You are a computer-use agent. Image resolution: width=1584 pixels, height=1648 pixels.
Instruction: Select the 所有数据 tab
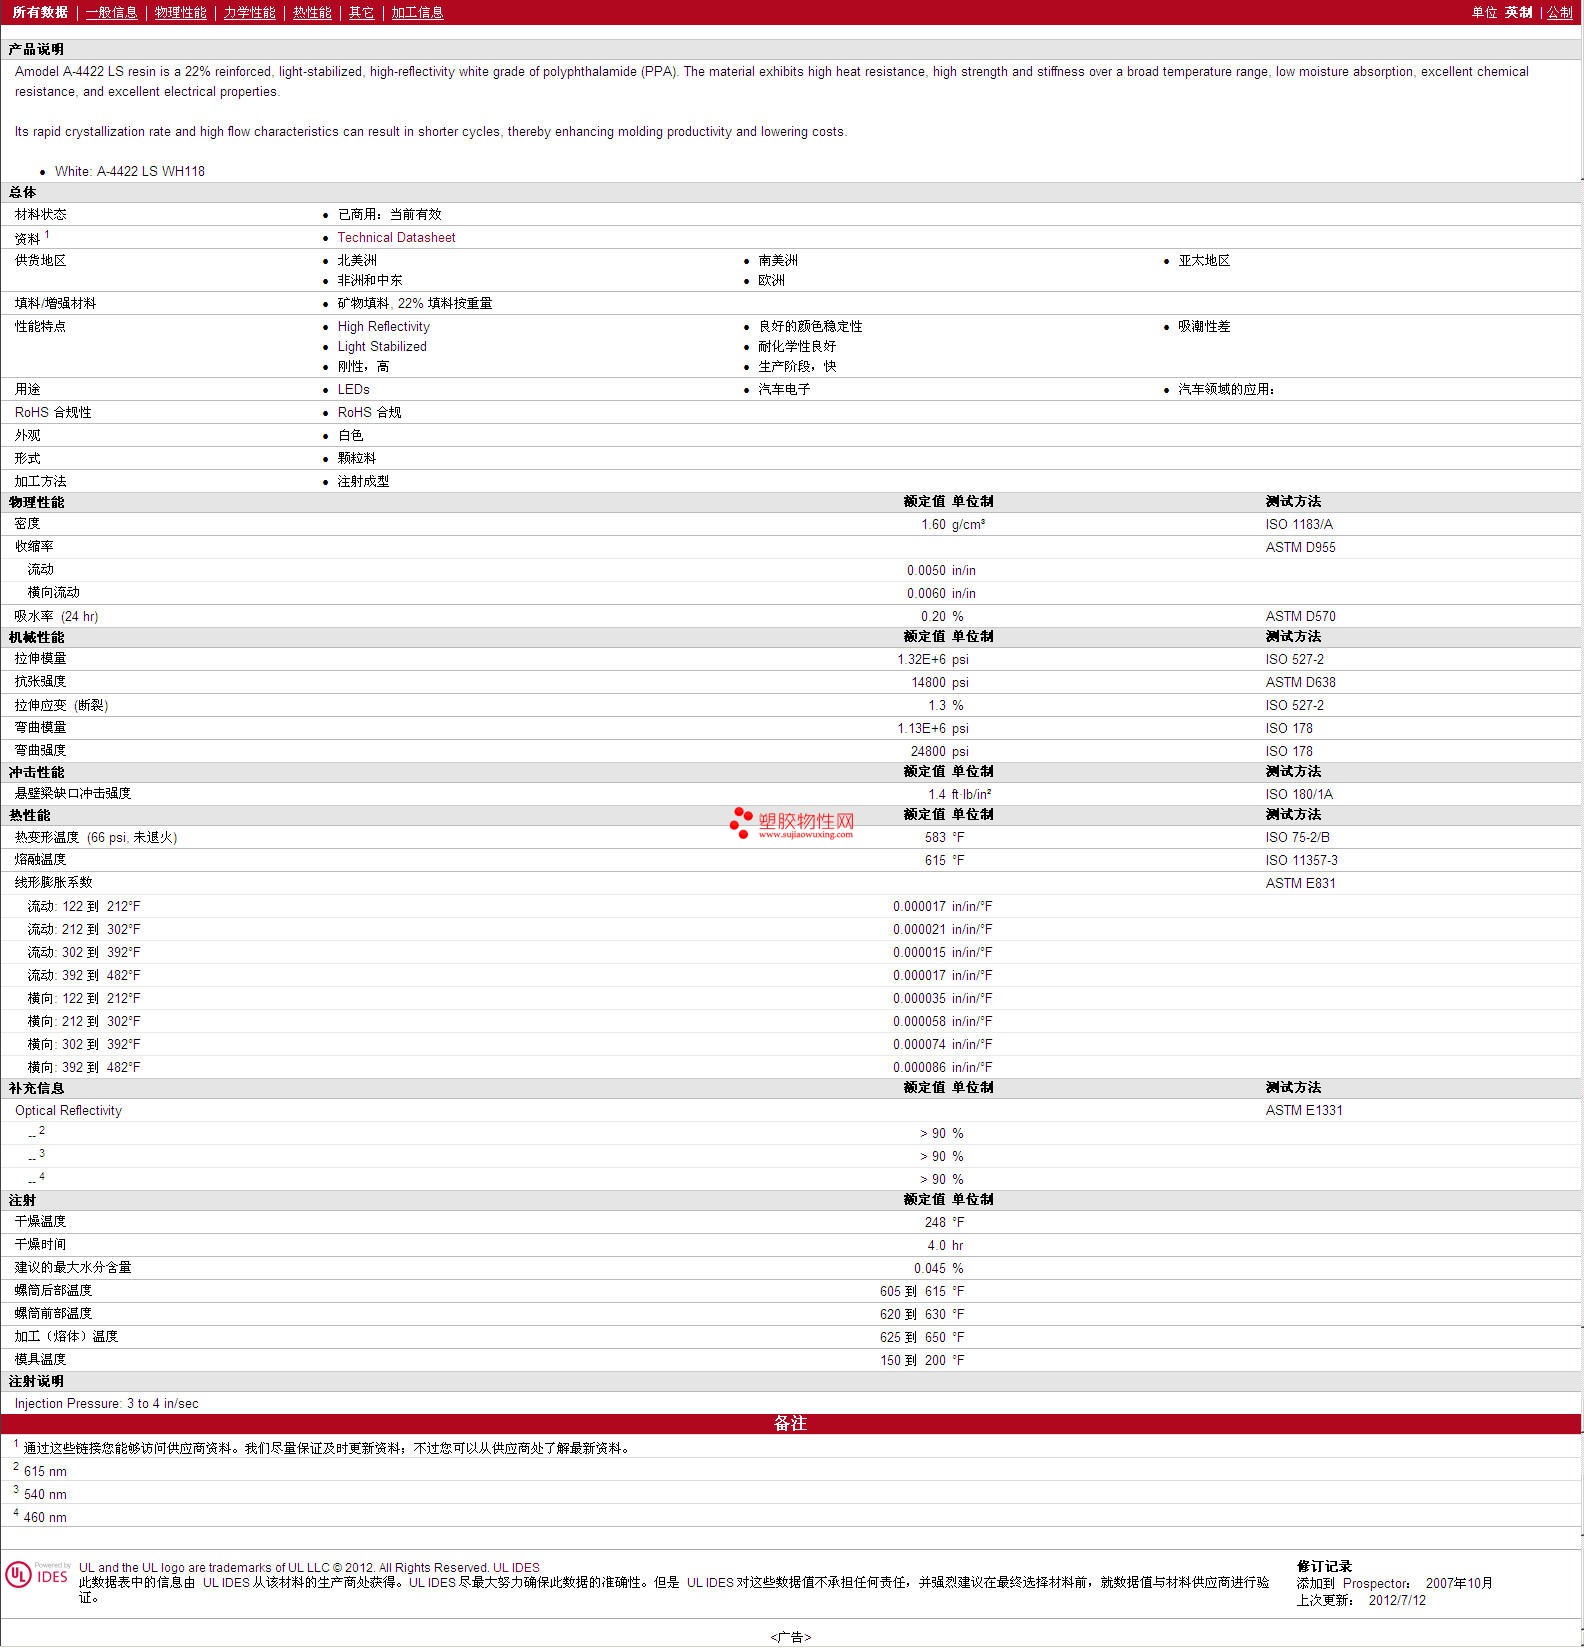click(40, 12)
